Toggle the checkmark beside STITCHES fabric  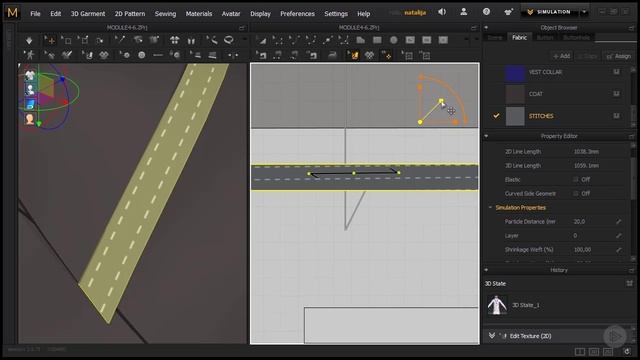(x=496, y=116)
